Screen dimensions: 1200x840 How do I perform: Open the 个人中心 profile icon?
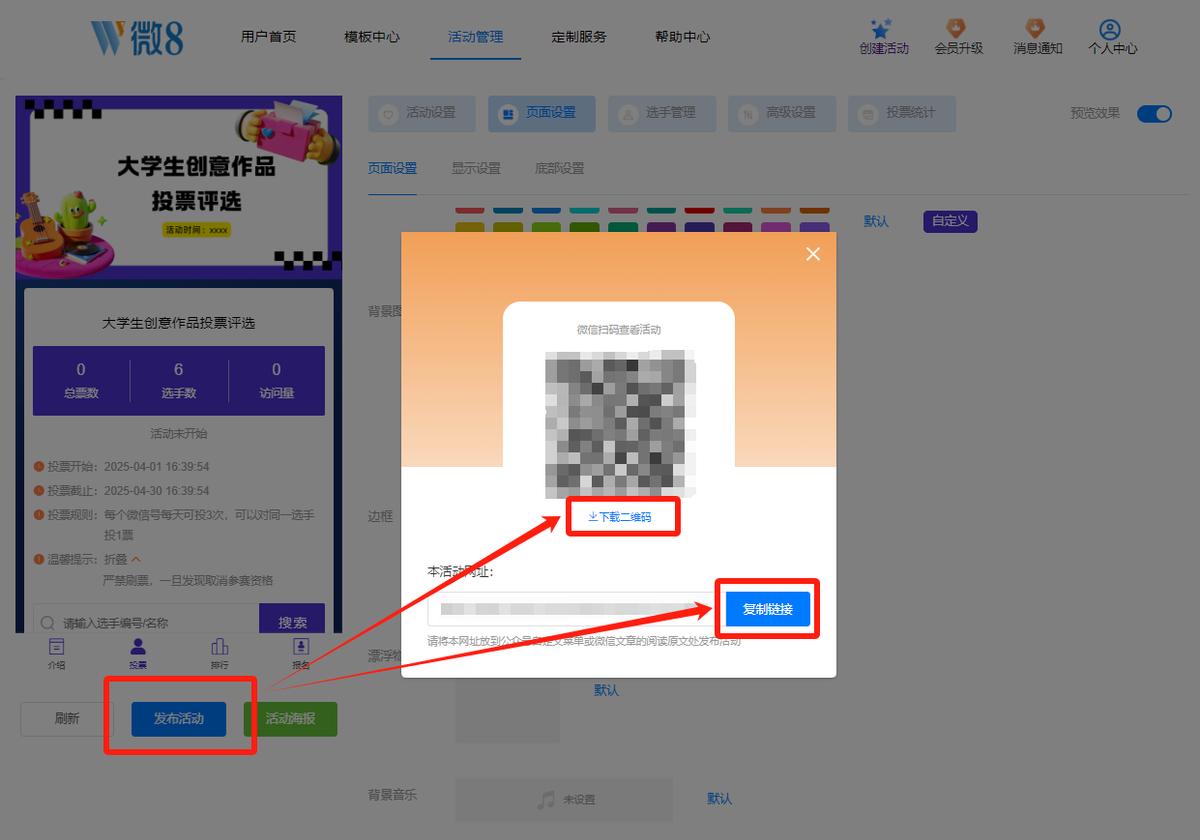pyautogui.click(x=1110, y=30)
